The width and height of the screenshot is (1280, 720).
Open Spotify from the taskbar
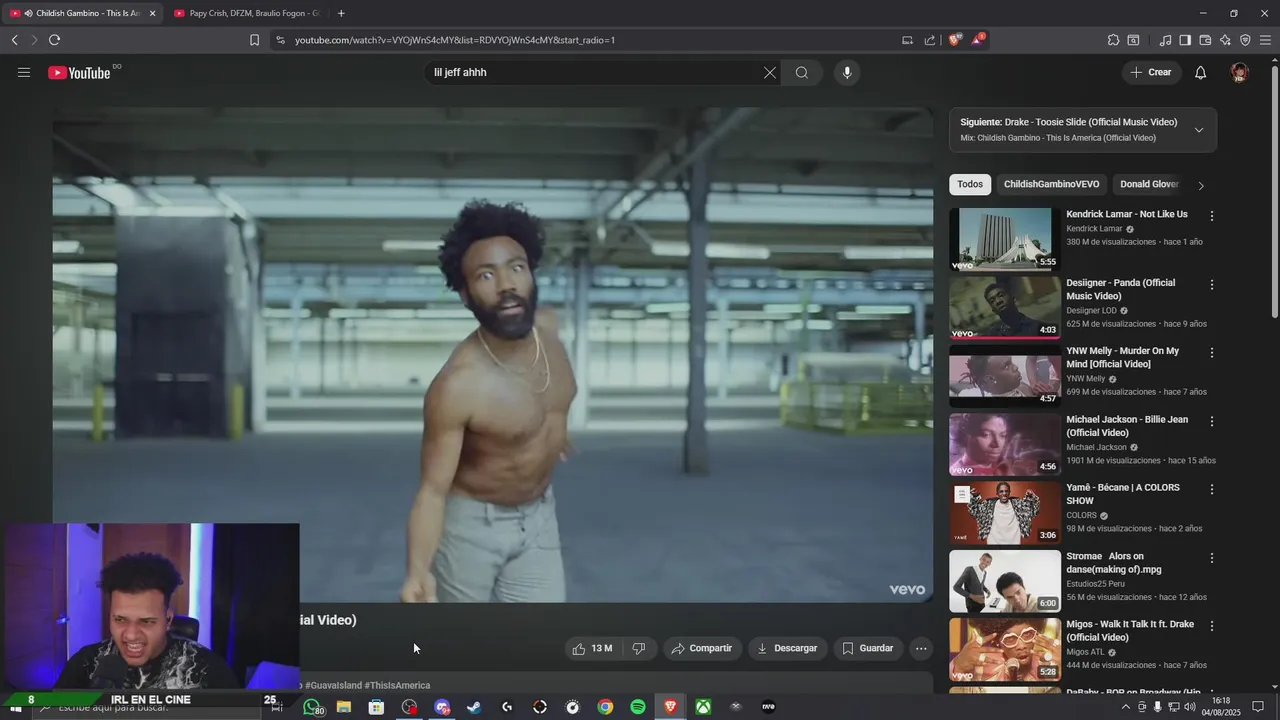(x=638, y=707)
